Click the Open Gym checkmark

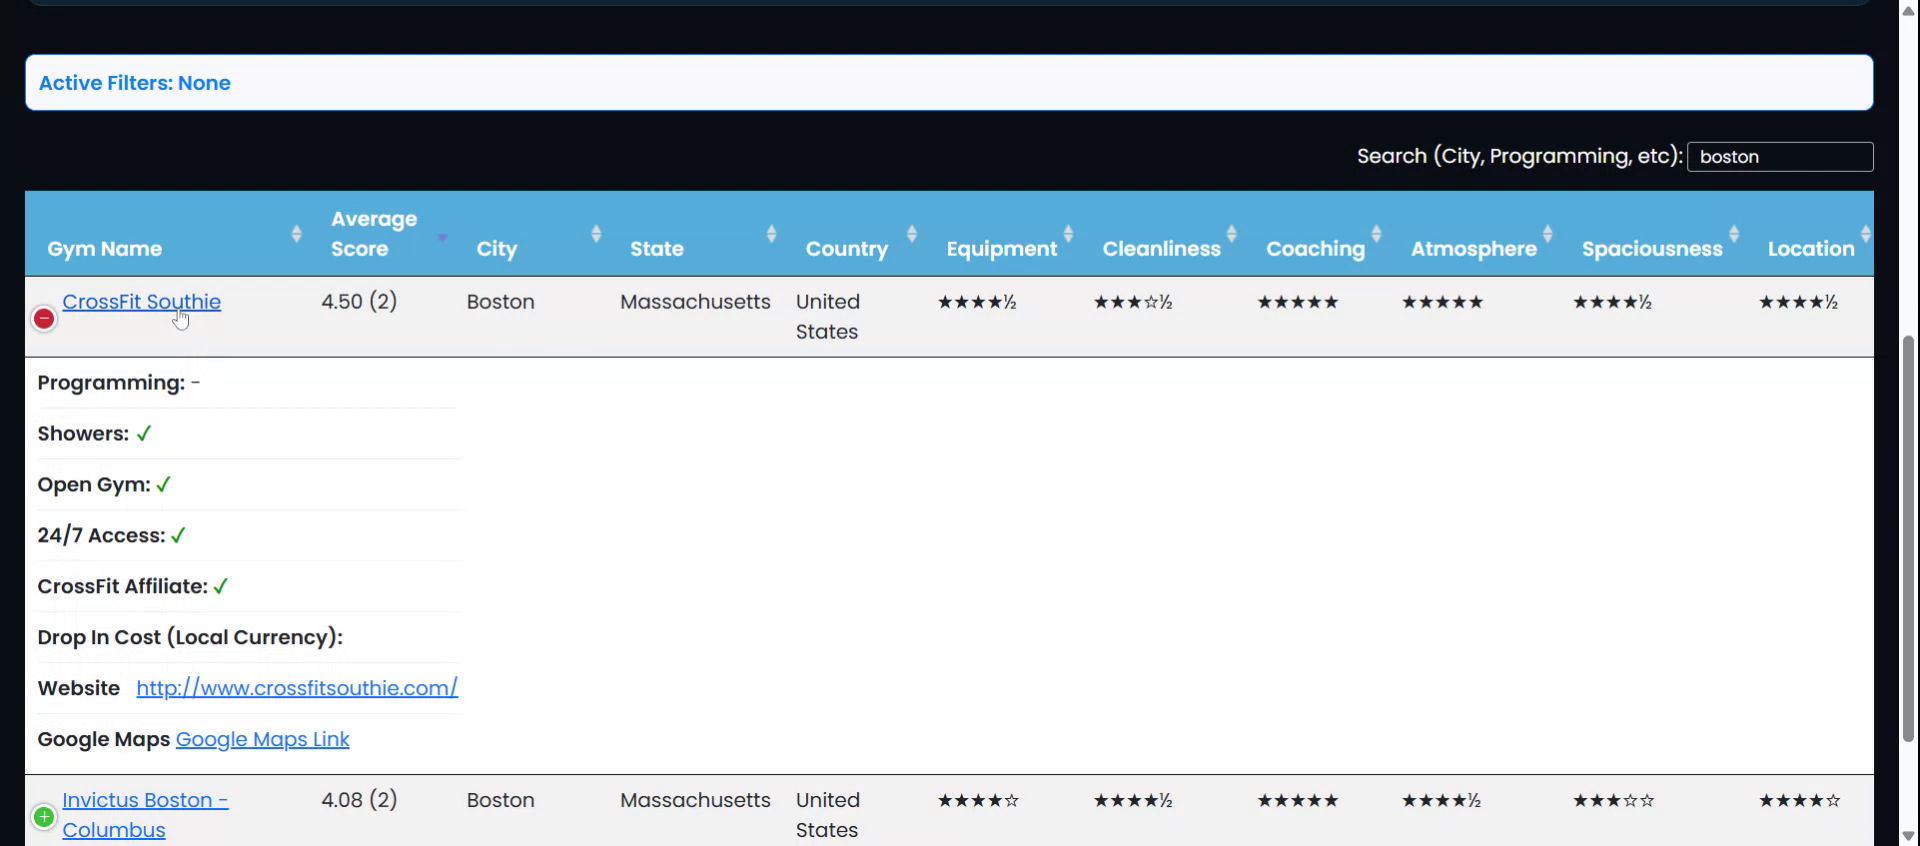click(x=164, y=485)
